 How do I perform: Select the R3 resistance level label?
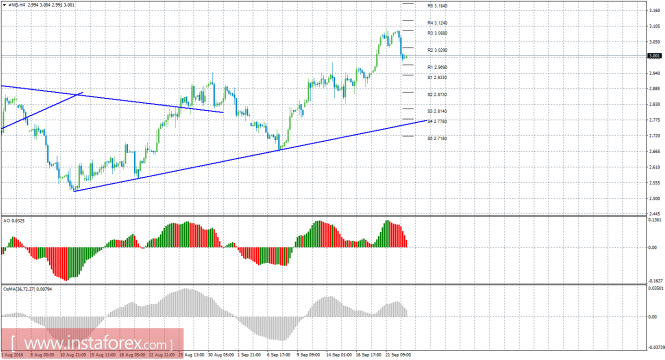point(437,33)
